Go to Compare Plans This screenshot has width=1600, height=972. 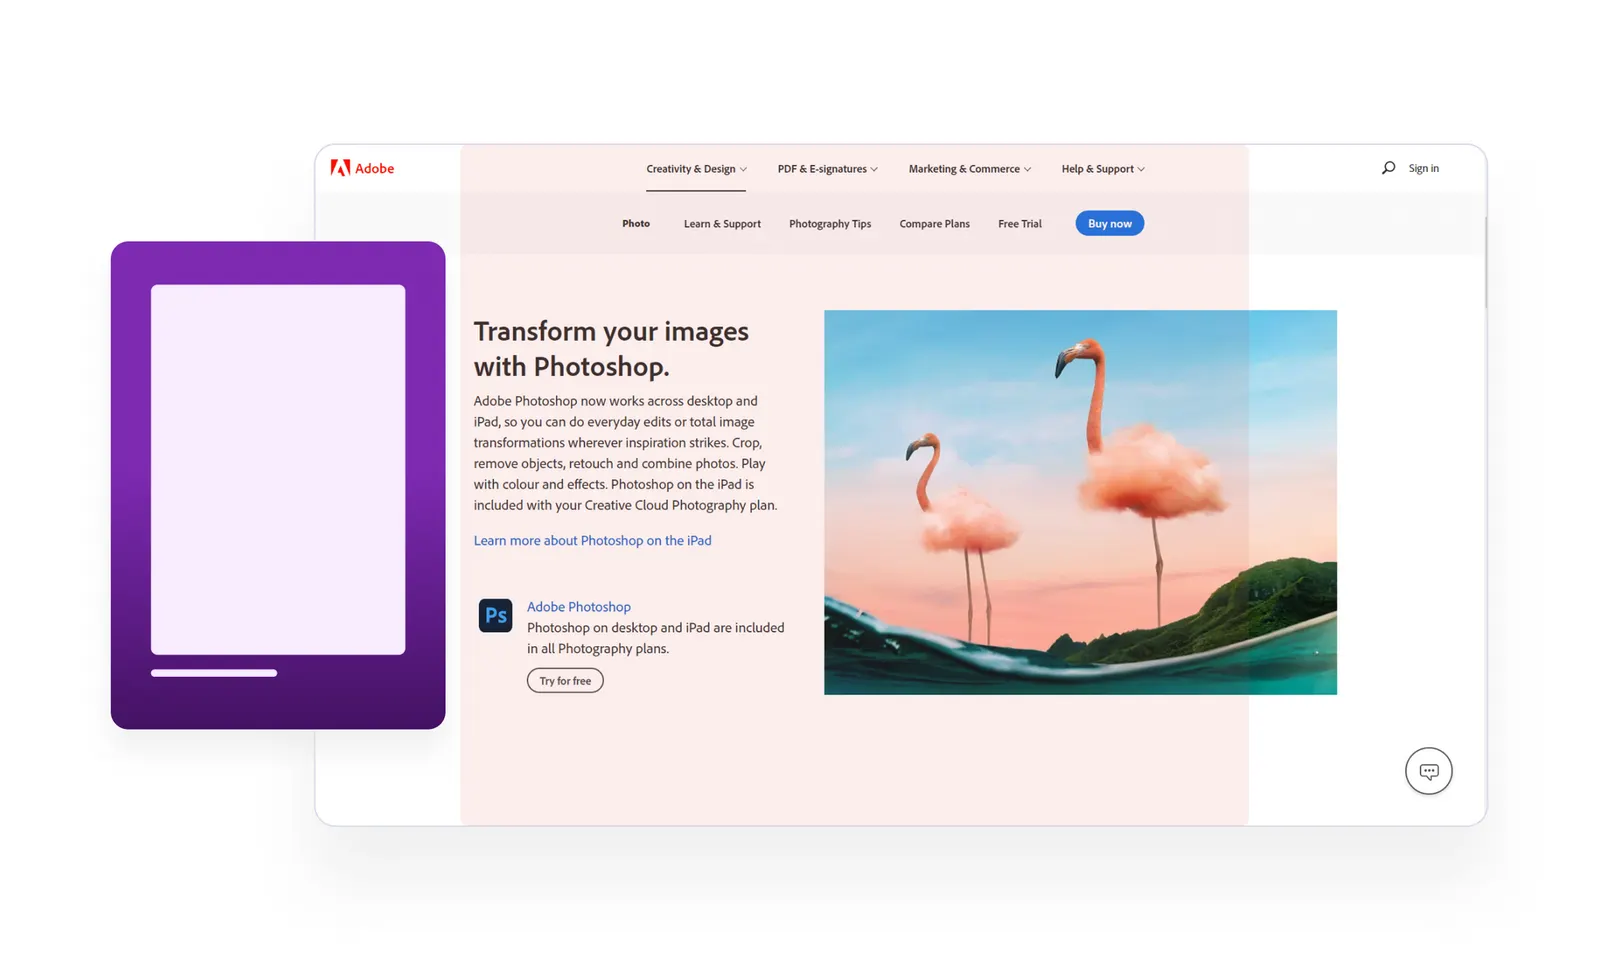tap(934, 224)
